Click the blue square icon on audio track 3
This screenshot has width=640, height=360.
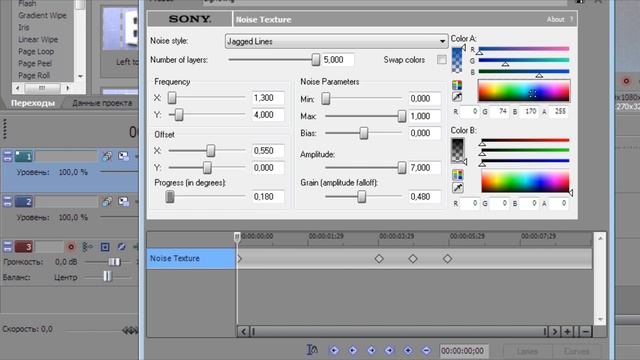105,247
